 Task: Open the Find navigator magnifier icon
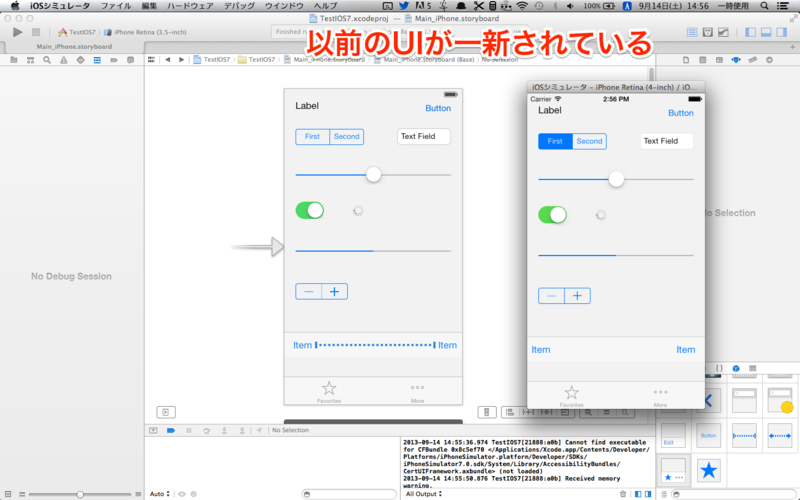[x=47, y=60]
